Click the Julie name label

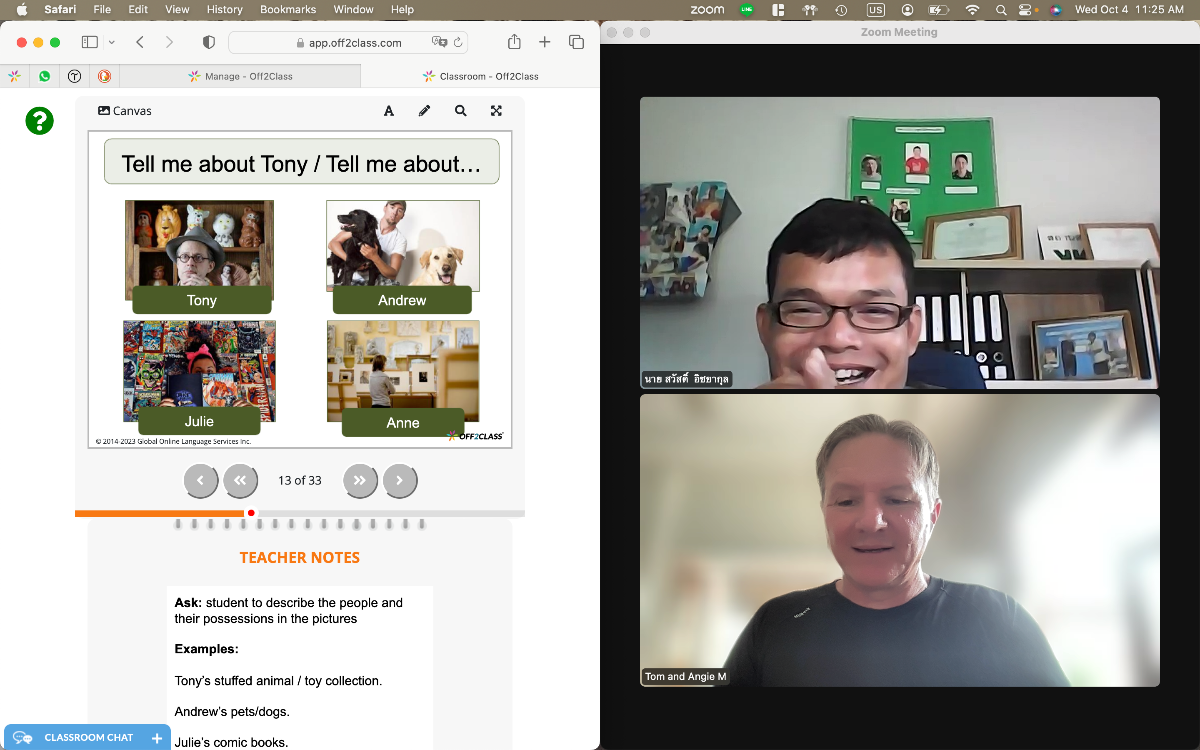tap(199, 421)
